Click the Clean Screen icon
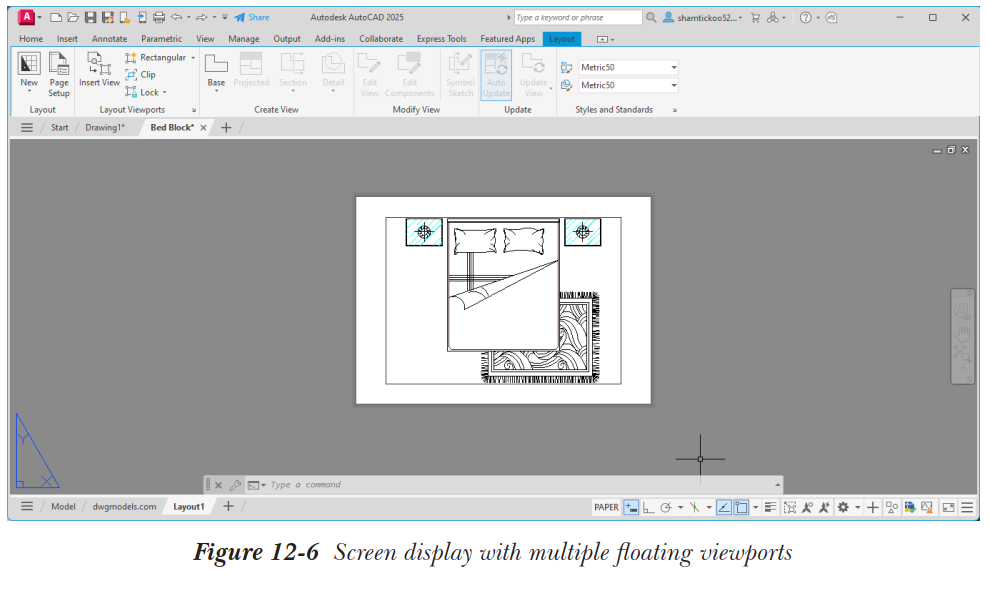The image size is (989, 590). pos(948,507)
